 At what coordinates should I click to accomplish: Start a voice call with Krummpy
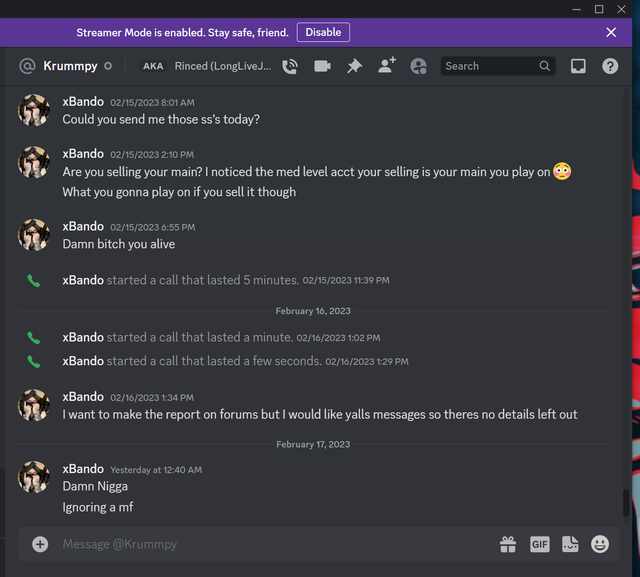290,66
